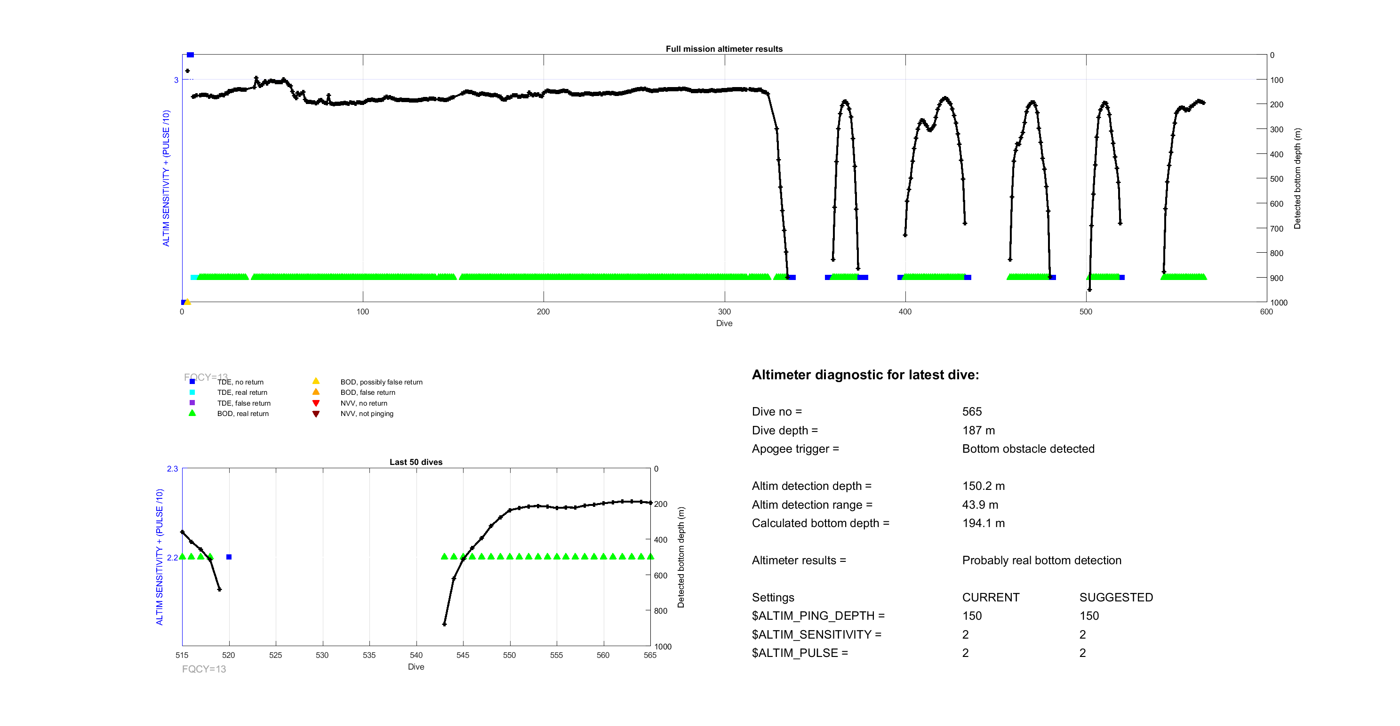
Task: Click the 'Altimeter results =' label
Action: (799, 560)
